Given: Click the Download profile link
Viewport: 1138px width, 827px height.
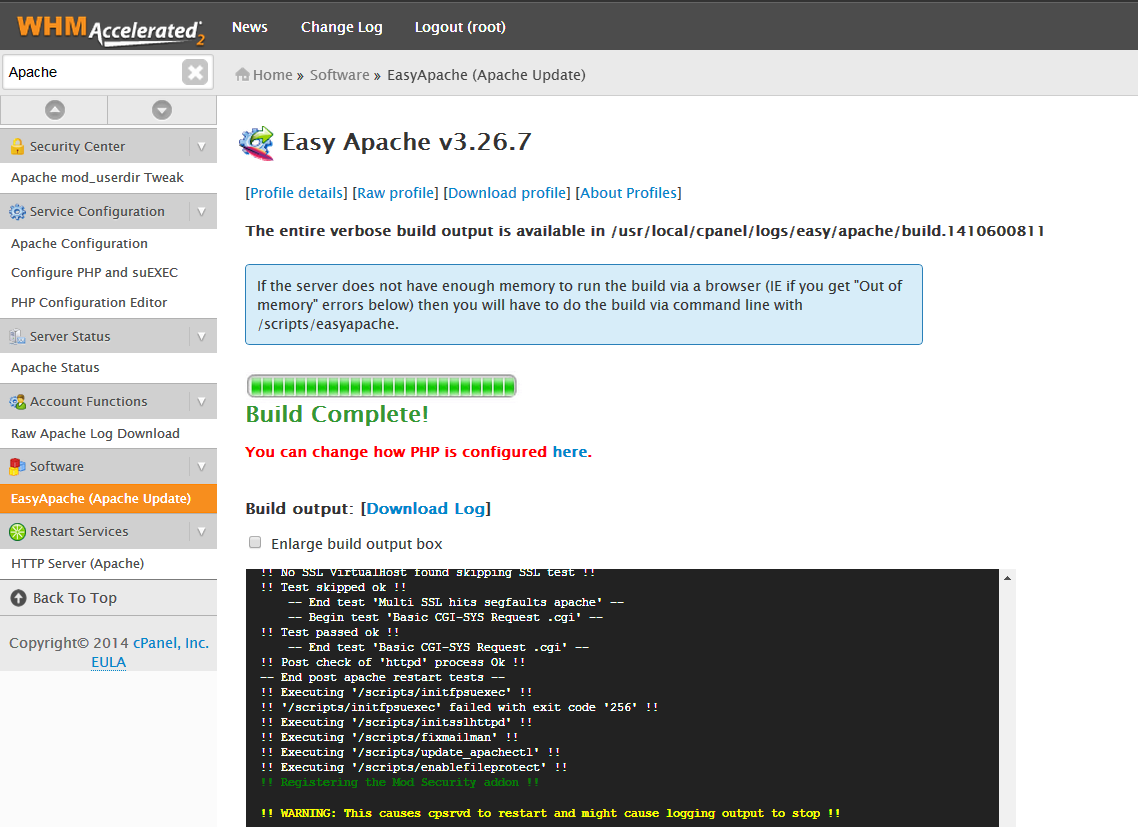Looking at the screenshot, I should [507, 193].
